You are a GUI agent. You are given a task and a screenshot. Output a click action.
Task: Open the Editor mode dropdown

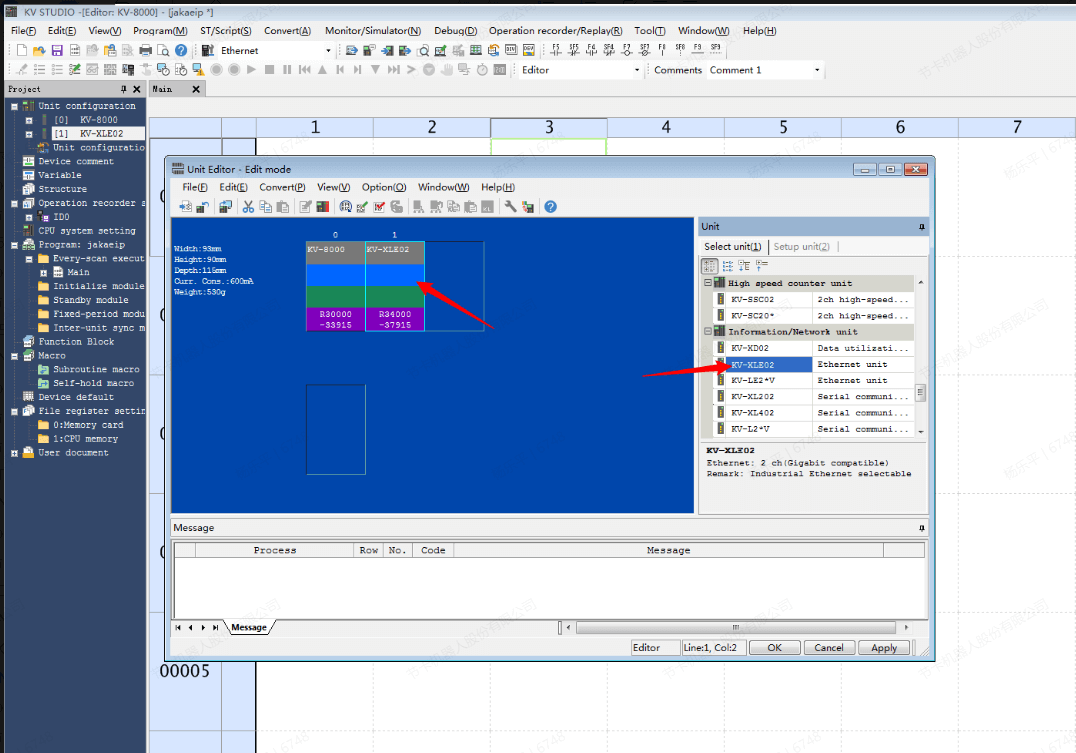(x=636, y=70)
